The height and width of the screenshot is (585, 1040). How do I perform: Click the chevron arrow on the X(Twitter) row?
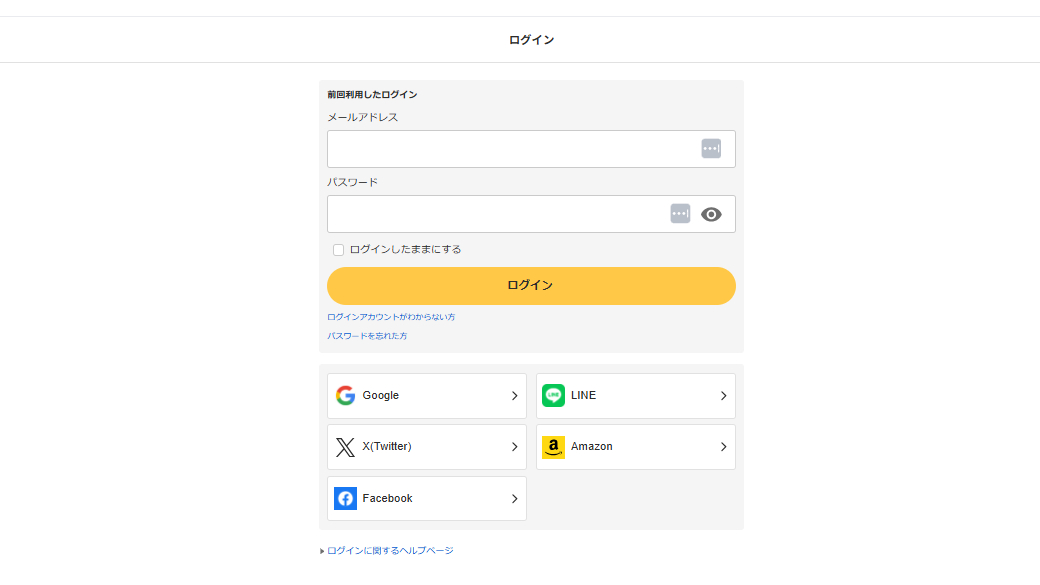(x=515, y=447)
